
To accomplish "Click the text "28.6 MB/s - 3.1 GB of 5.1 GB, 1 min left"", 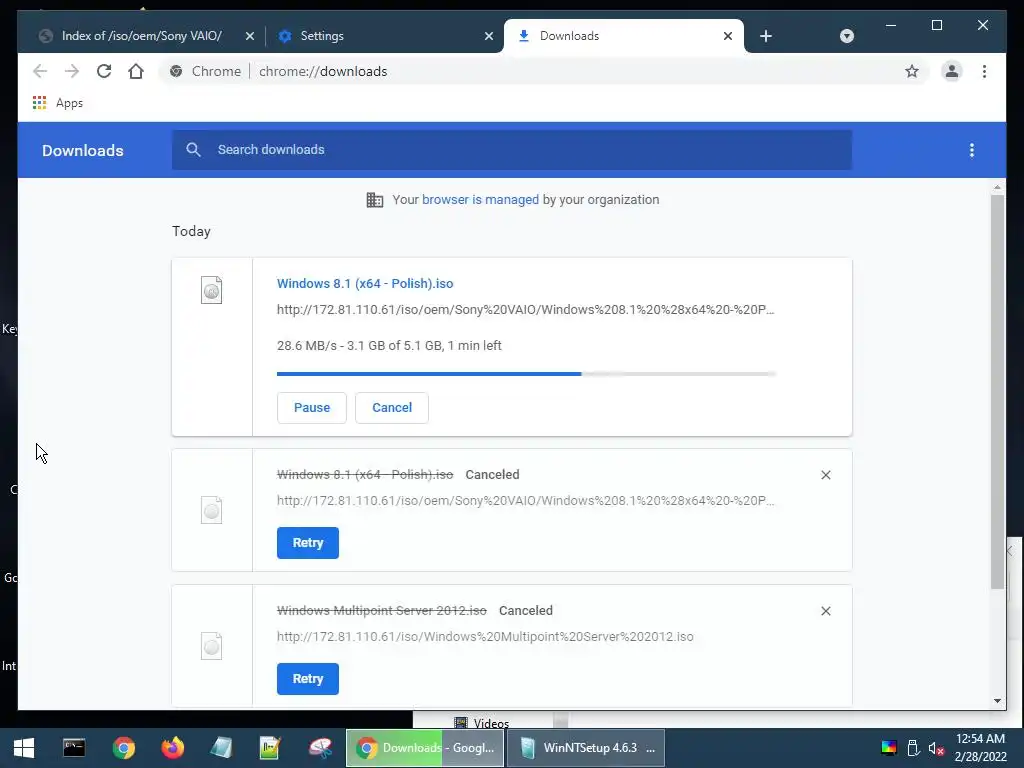I will click(389, 345).
